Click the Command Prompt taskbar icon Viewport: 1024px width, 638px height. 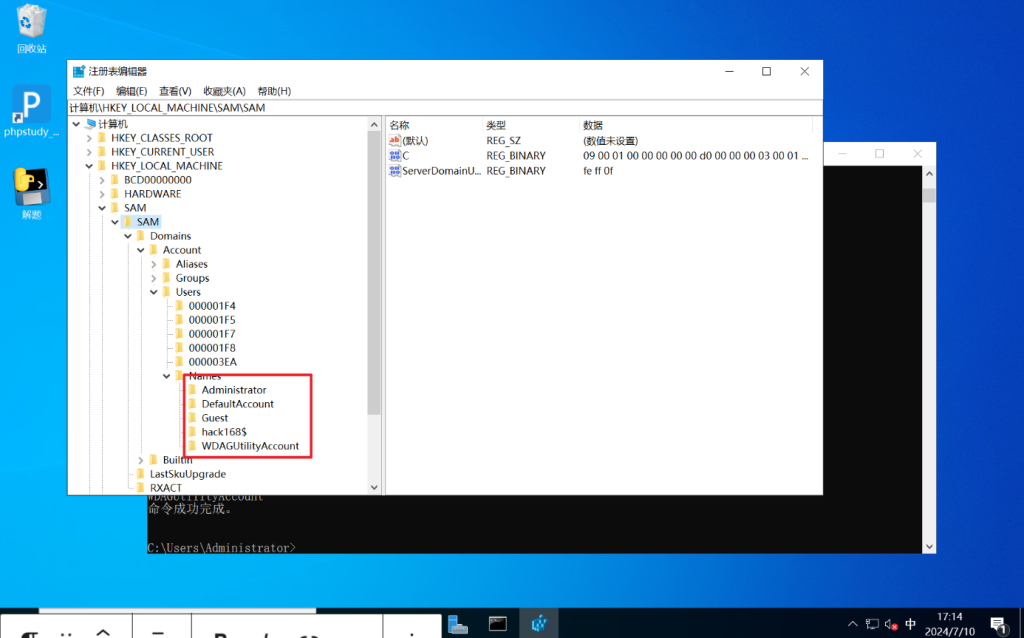tap(498, 623)
